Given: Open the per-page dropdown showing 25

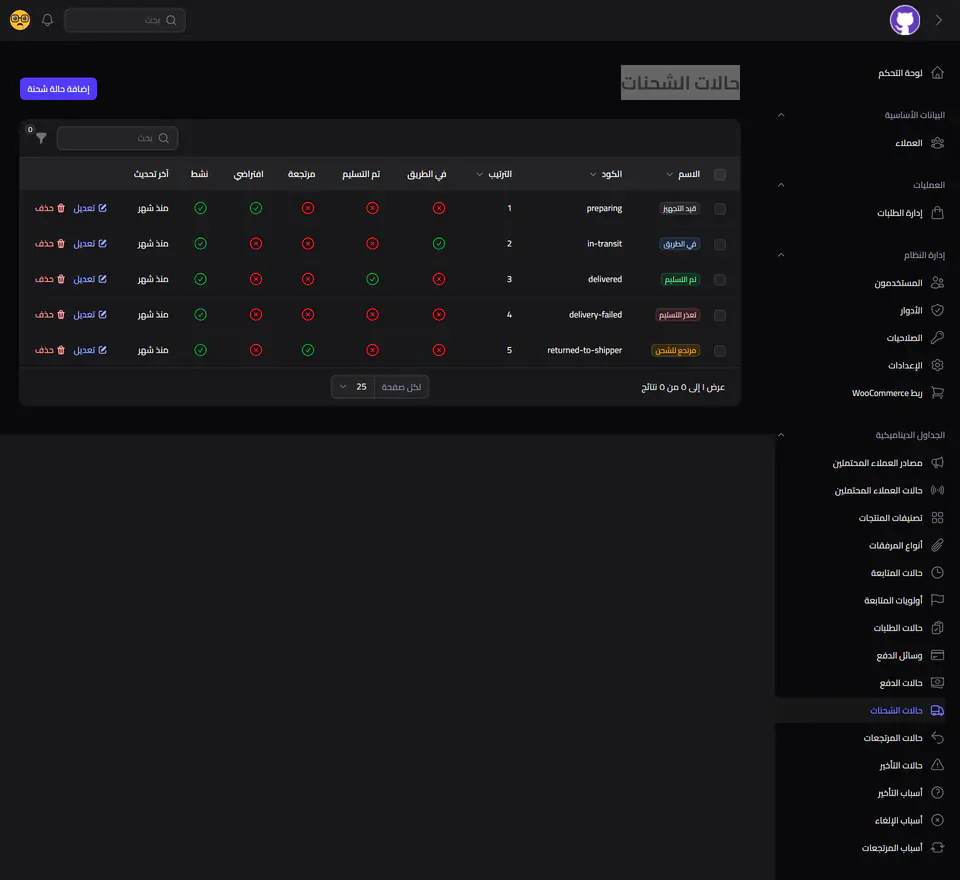Looking at the screenshot, I should point(353,387).
